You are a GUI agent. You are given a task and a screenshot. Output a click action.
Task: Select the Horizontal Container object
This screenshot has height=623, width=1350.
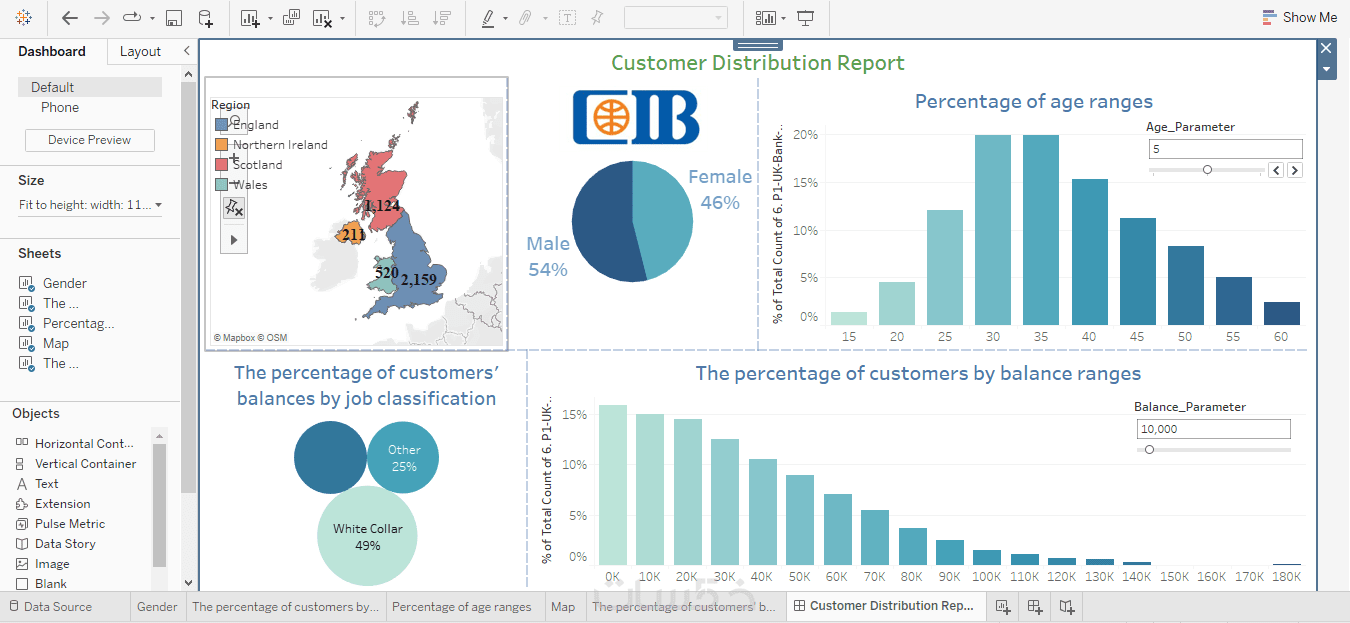click(84, 443)
